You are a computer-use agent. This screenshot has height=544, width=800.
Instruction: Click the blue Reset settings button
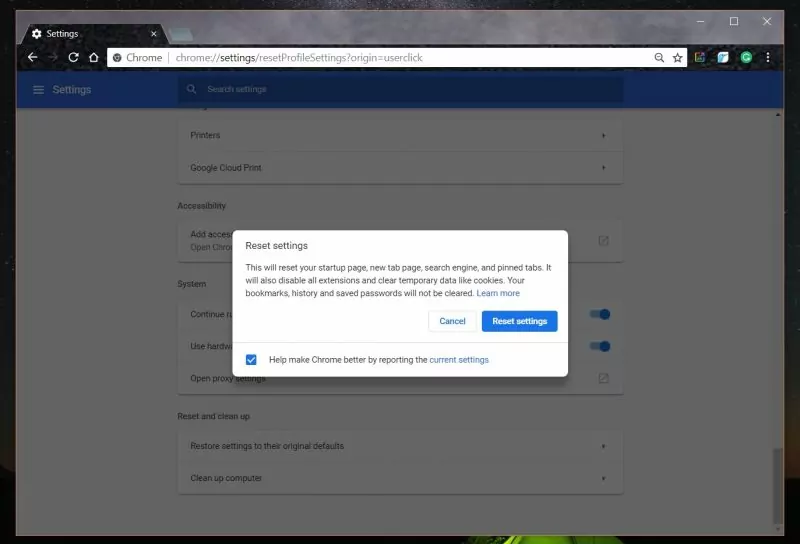pos(519,321)
